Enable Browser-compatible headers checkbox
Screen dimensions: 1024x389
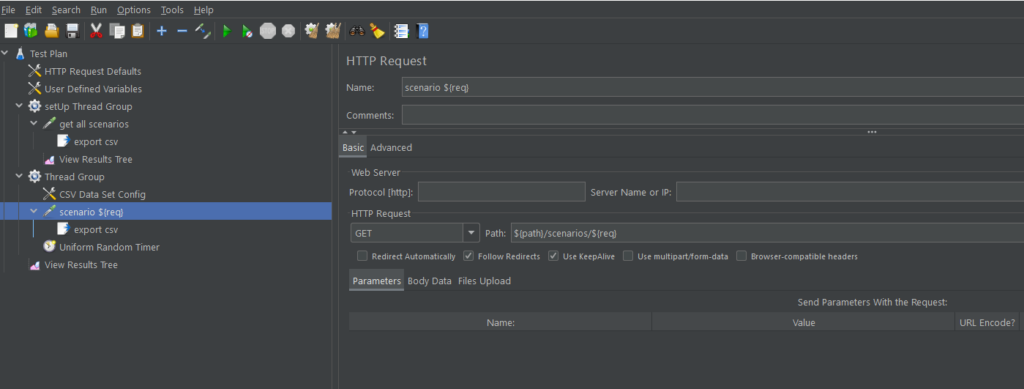click(741, 256)
